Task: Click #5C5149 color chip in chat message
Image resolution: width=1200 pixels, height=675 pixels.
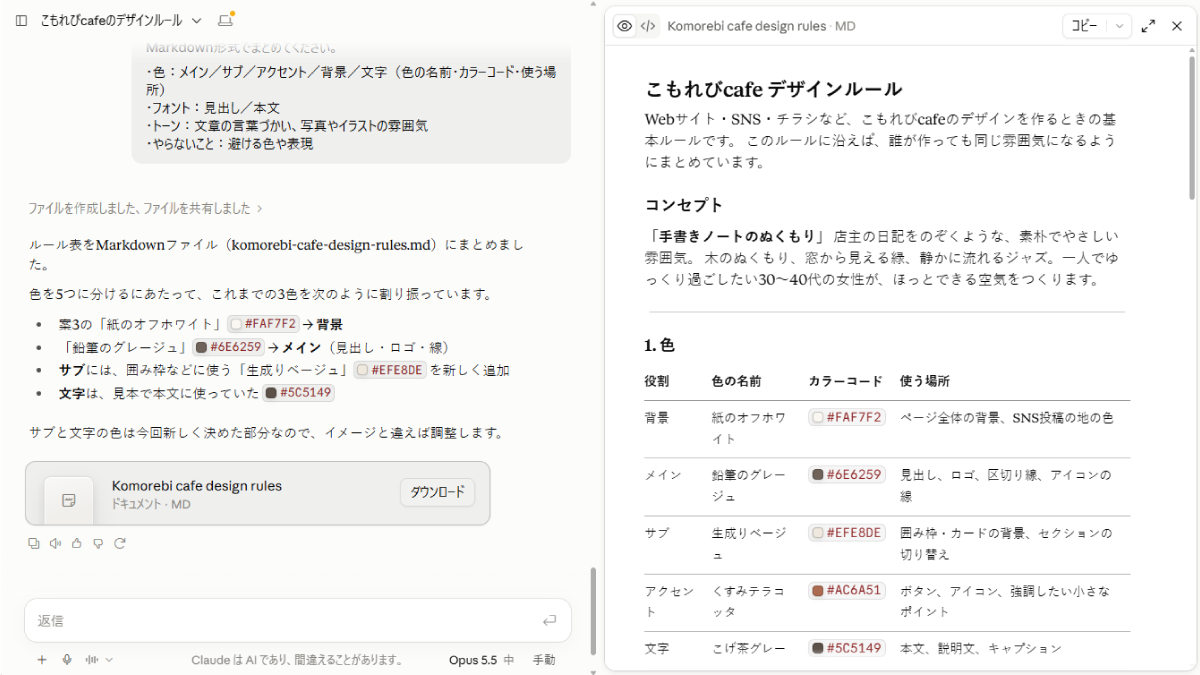Action: tap(298, 393)
